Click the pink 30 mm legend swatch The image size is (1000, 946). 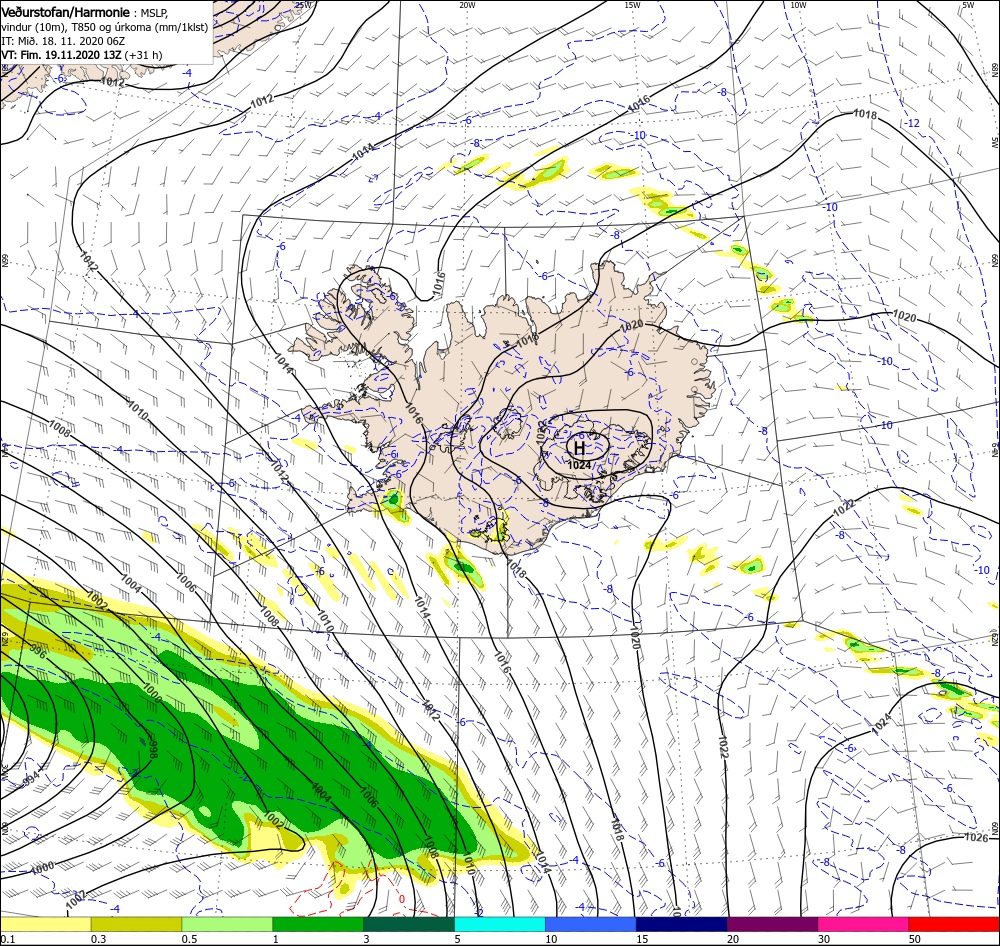click(x=863, y=924)
